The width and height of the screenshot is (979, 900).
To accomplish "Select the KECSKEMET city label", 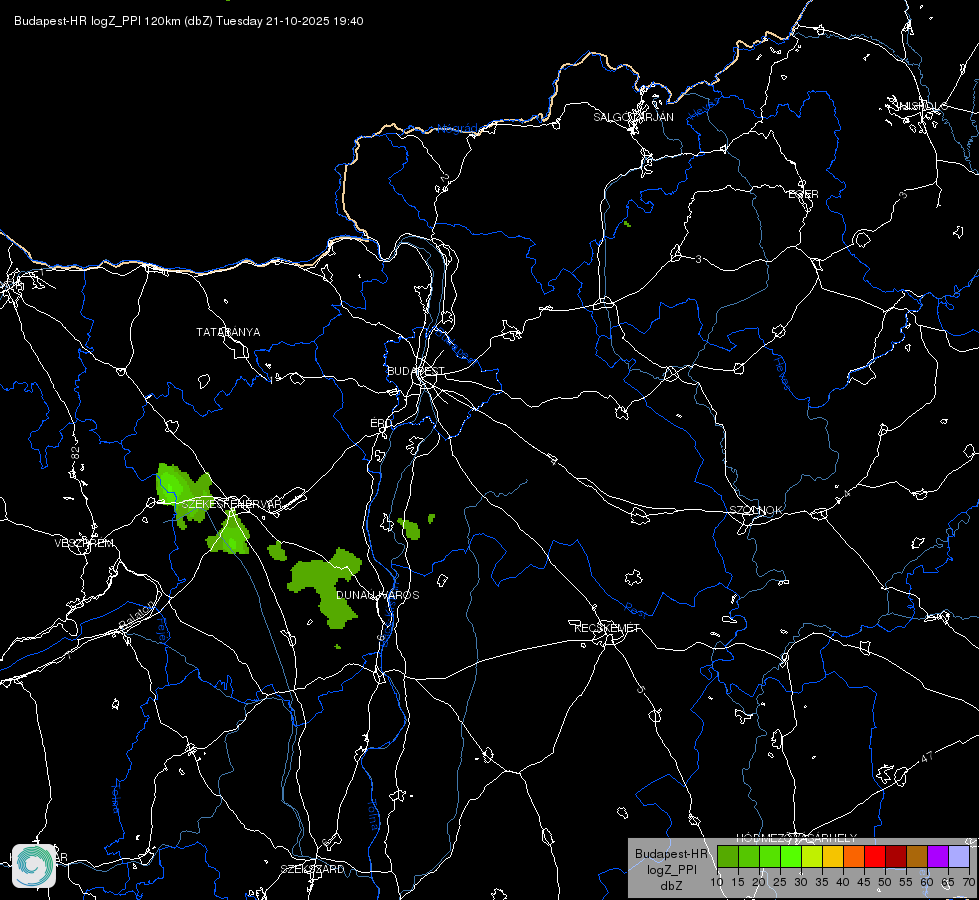I will (607, 628).
